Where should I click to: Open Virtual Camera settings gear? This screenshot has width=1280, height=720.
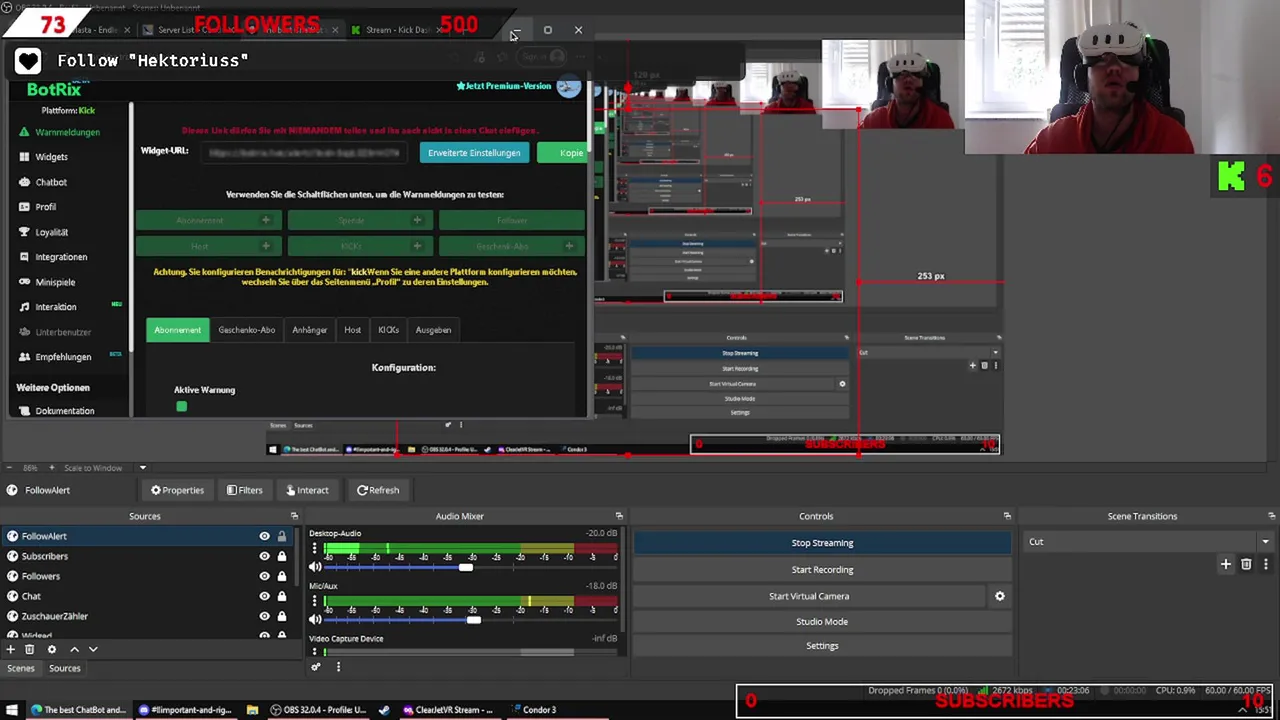coord(999,596)
